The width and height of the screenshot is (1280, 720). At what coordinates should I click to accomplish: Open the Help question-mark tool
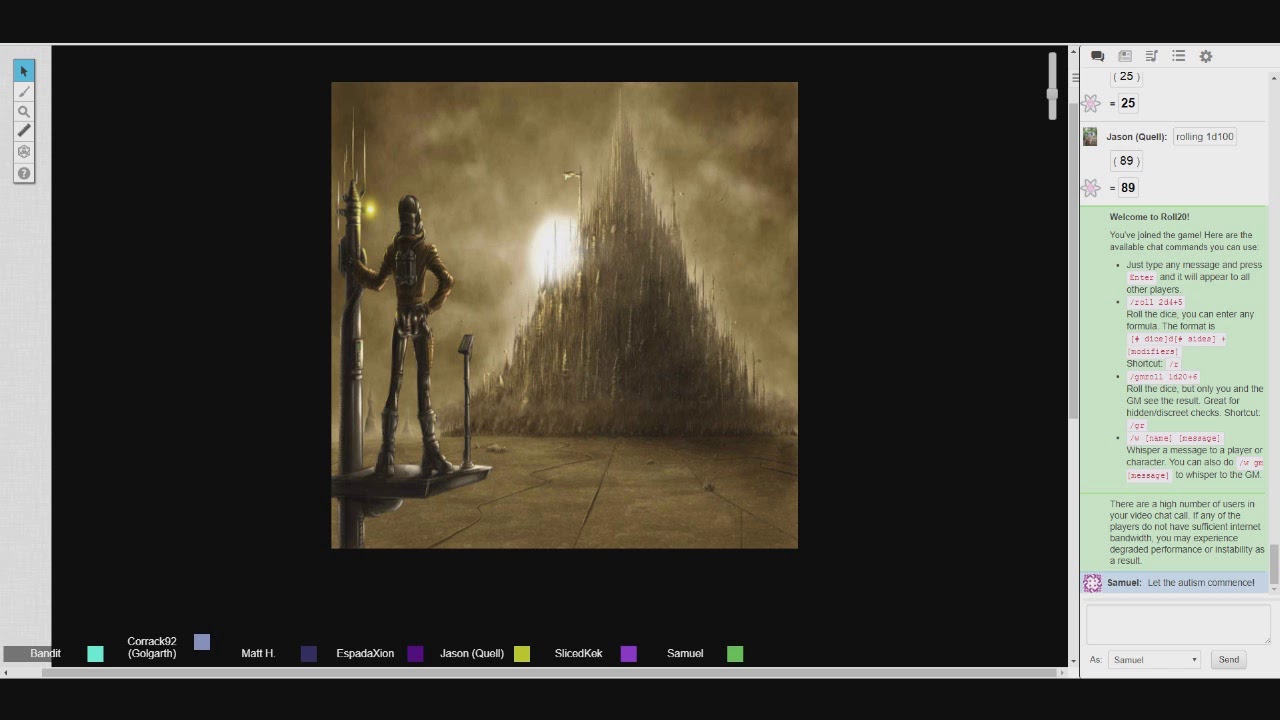pos(24,173)
